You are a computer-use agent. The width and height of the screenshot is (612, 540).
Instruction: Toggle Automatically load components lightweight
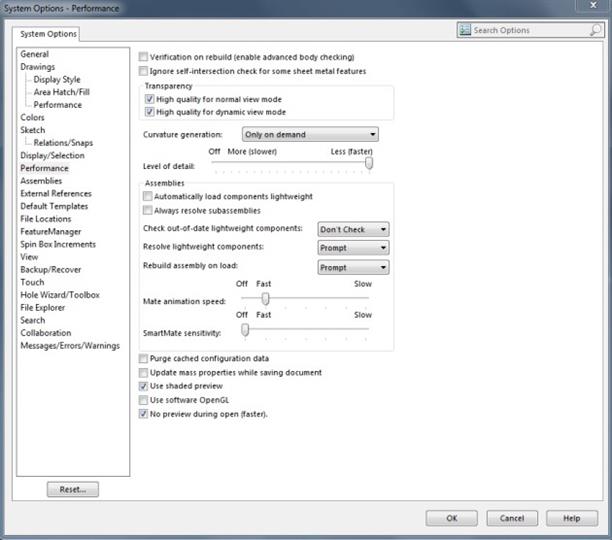[147, 197]
